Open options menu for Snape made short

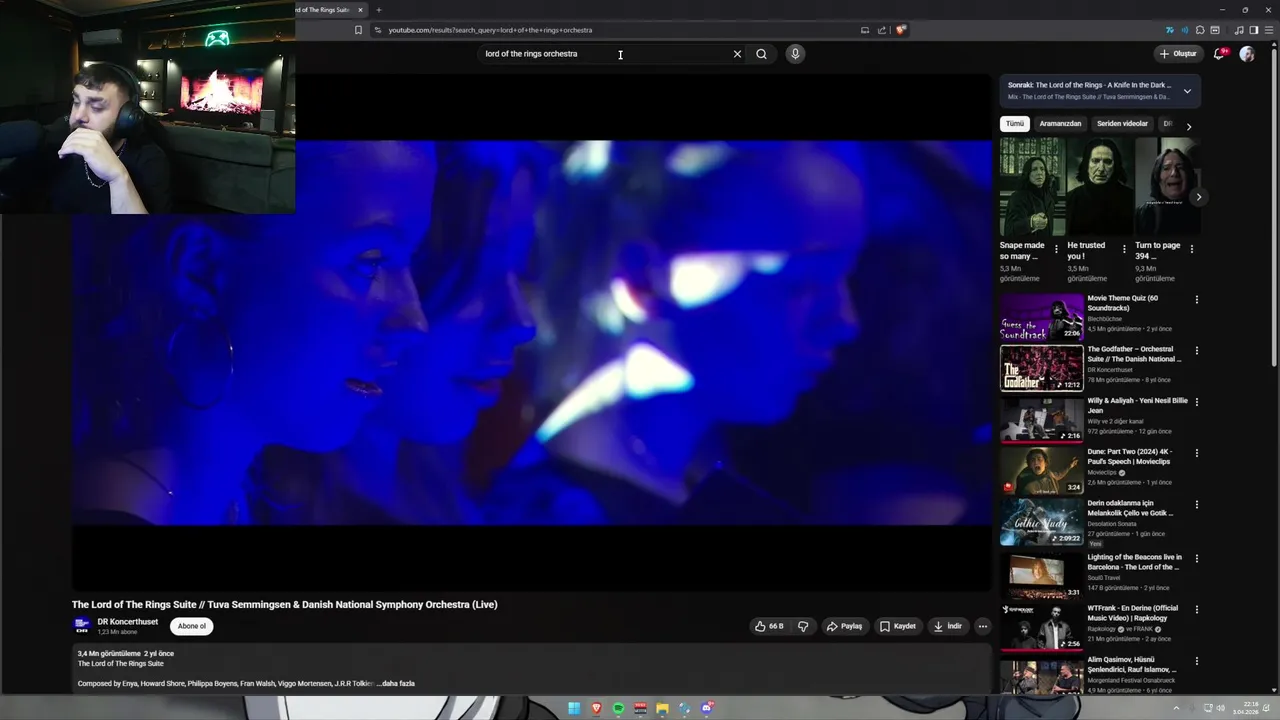point(1056,249)
